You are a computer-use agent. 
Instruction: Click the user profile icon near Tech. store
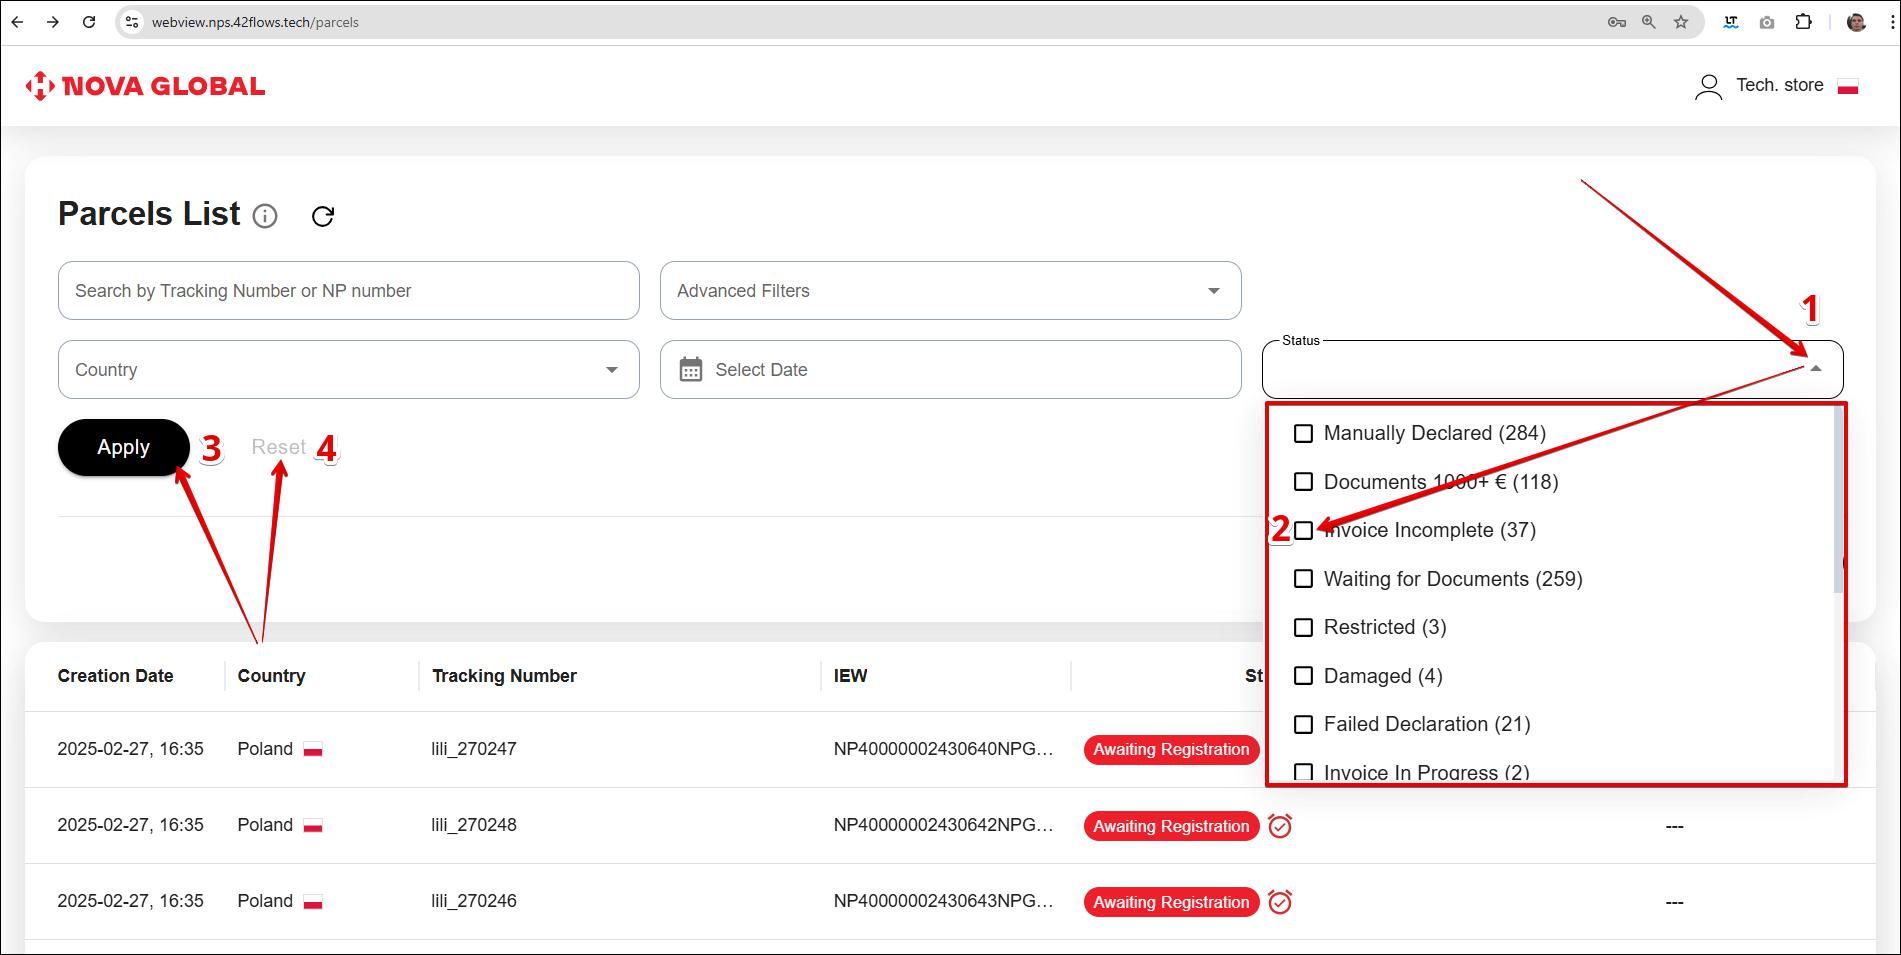(x=1708, y=87)
